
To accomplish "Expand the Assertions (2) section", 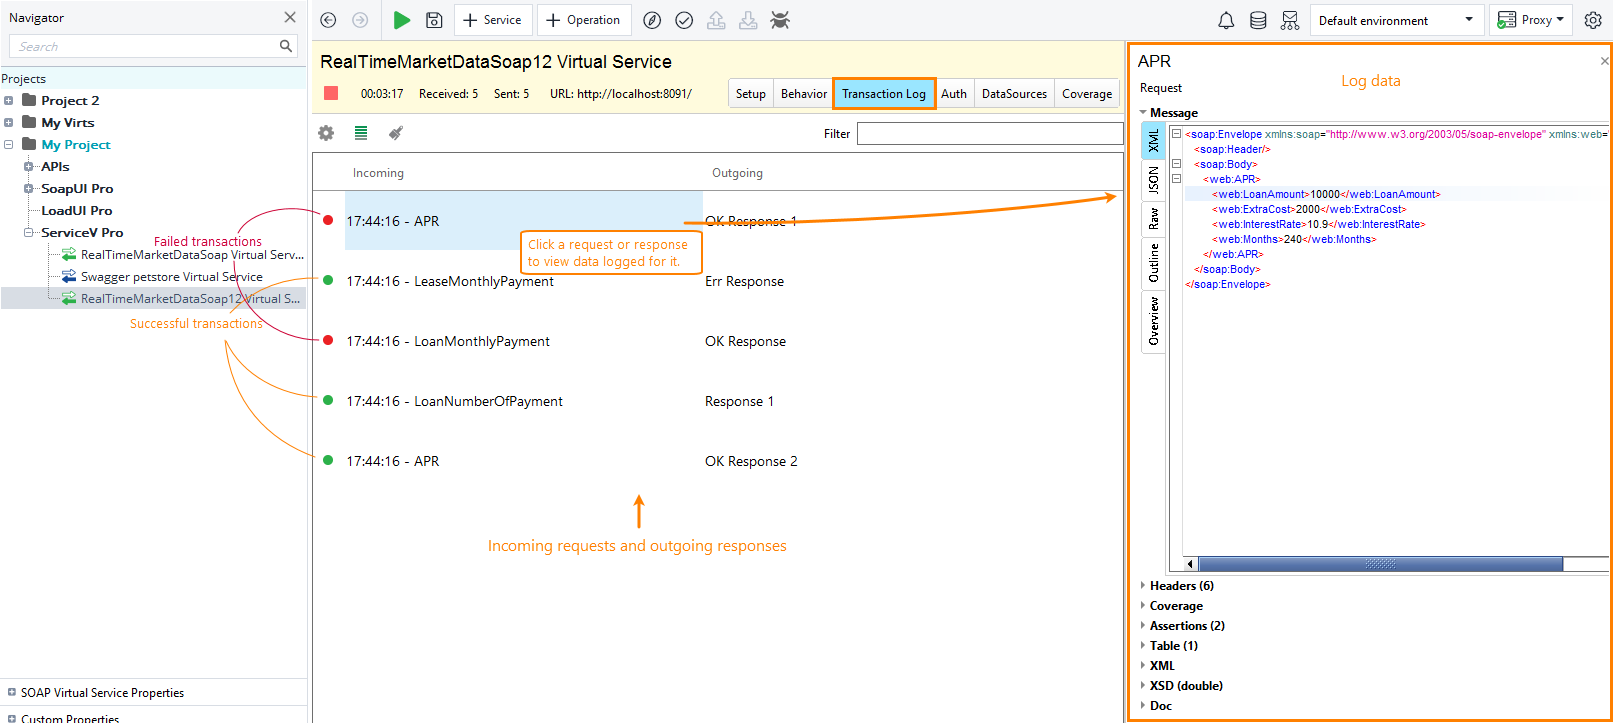I will [x=1143, y=626].
